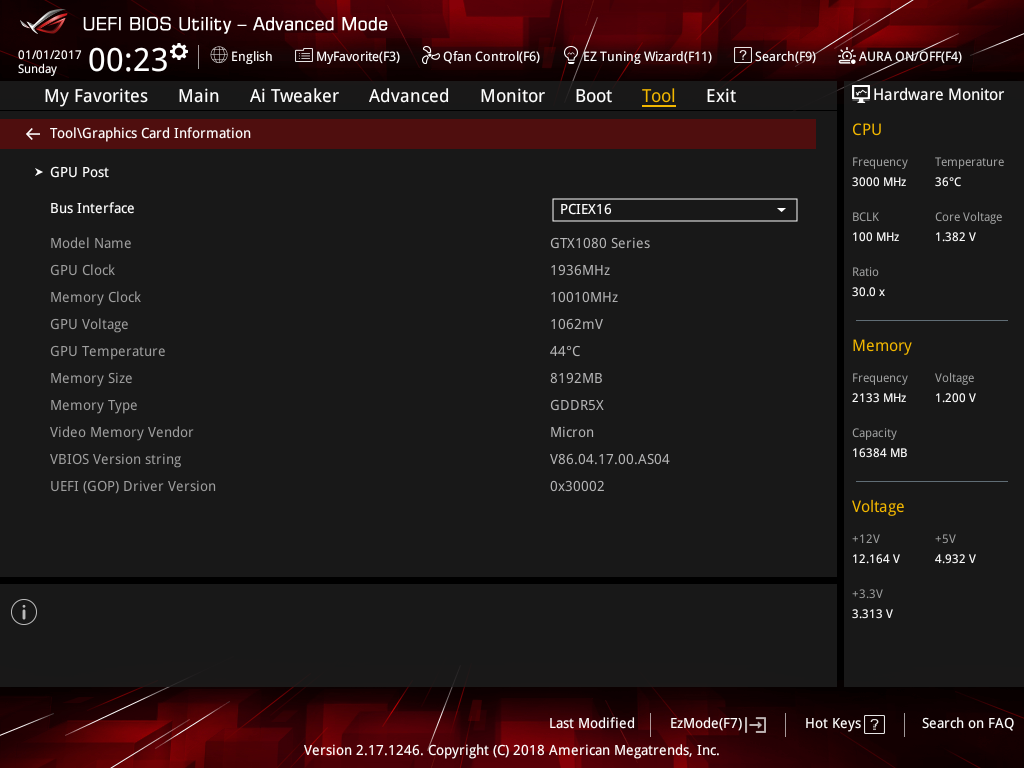Click the VBIOS version V86.04.17.00.AS04
Viewport: 1024px width, 768px height.
610,459
